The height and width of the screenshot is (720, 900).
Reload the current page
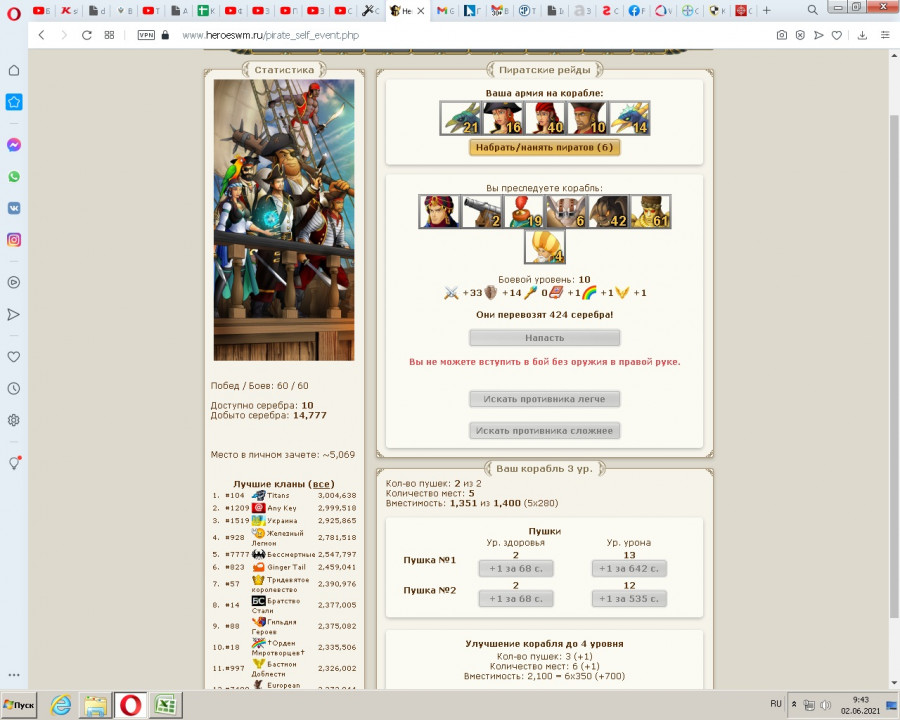pyautogui.click(x=87, y=35)
